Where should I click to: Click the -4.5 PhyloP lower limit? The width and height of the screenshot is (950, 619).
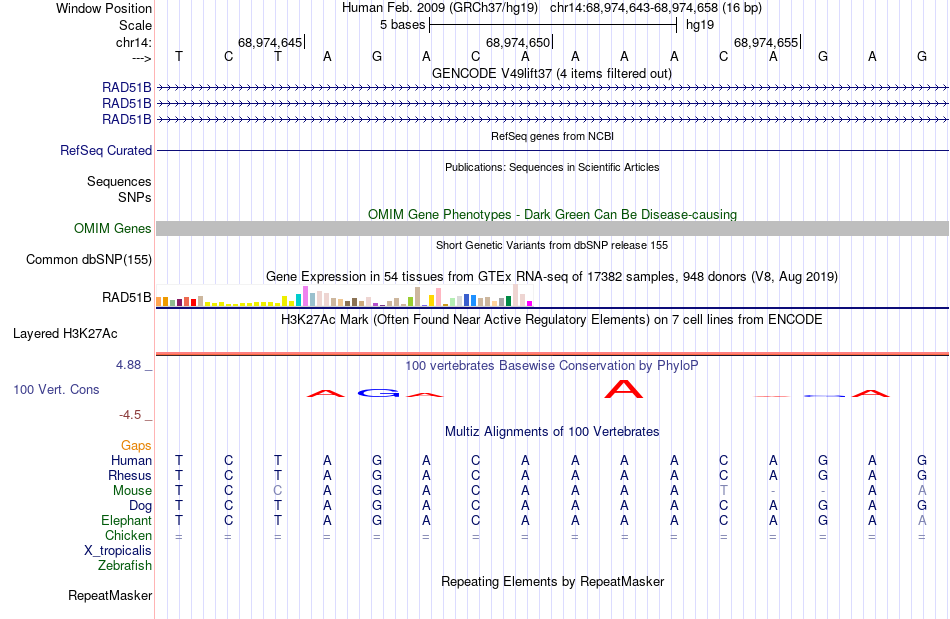tap(130, 415)
